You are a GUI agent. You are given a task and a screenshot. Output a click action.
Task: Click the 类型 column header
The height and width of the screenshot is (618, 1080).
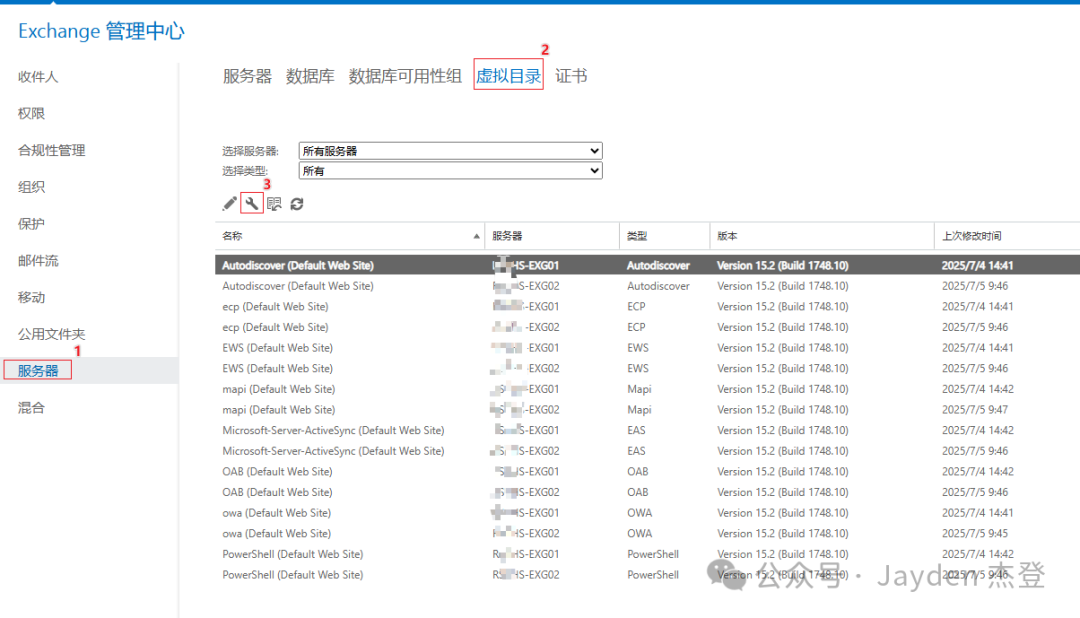[637, 237]
